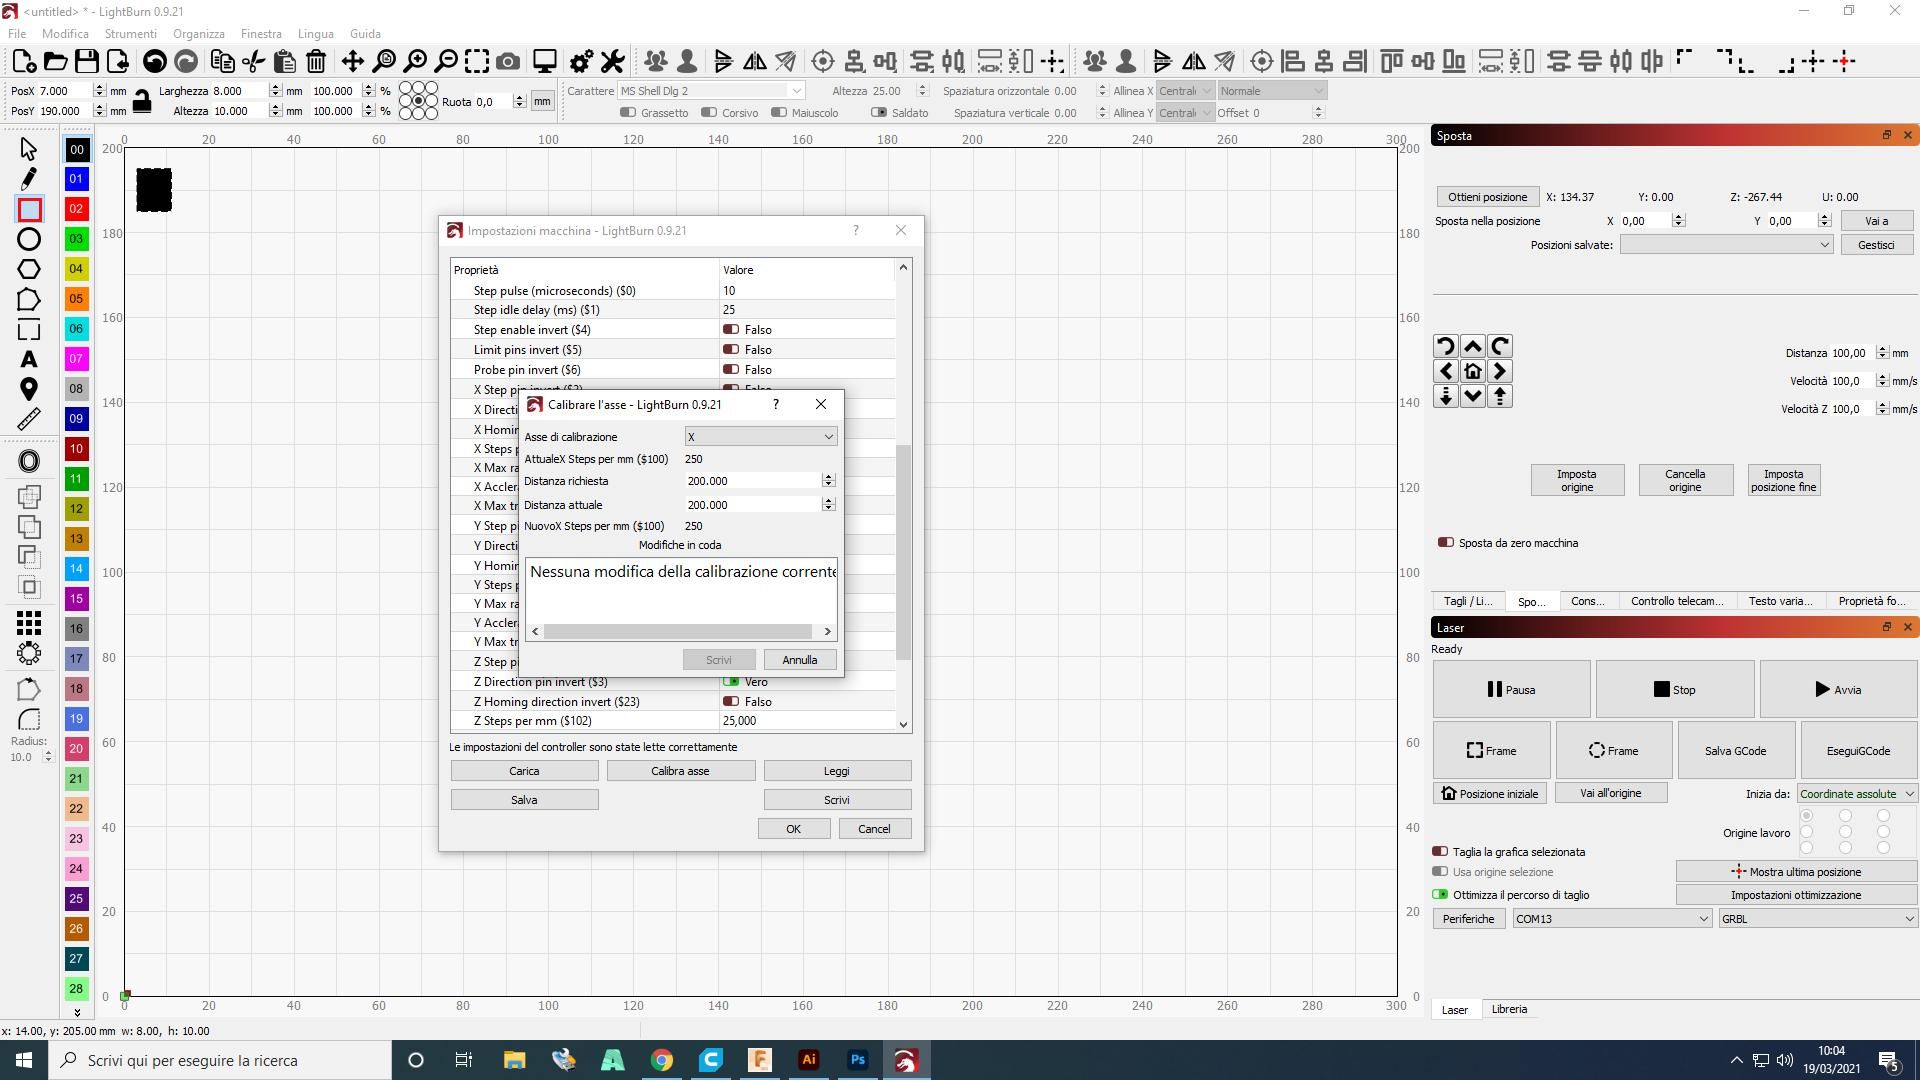Change Inizia da Coordinate assolute dropdown

tap(1856, 793)
